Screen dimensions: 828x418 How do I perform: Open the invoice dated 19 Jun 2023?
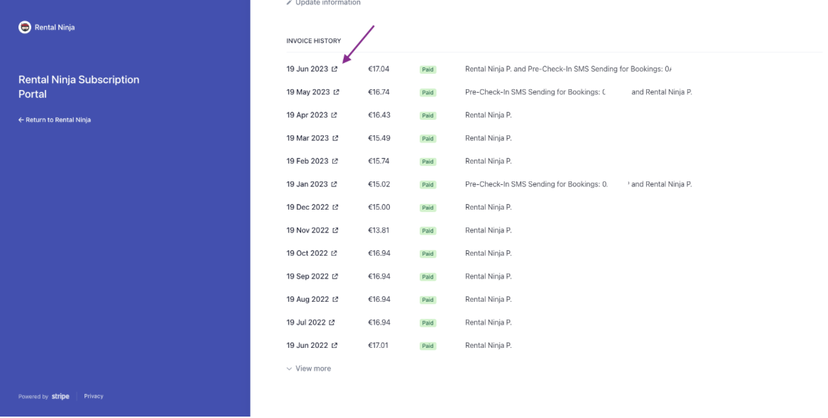pyautogui.click(x=307, y=69)
